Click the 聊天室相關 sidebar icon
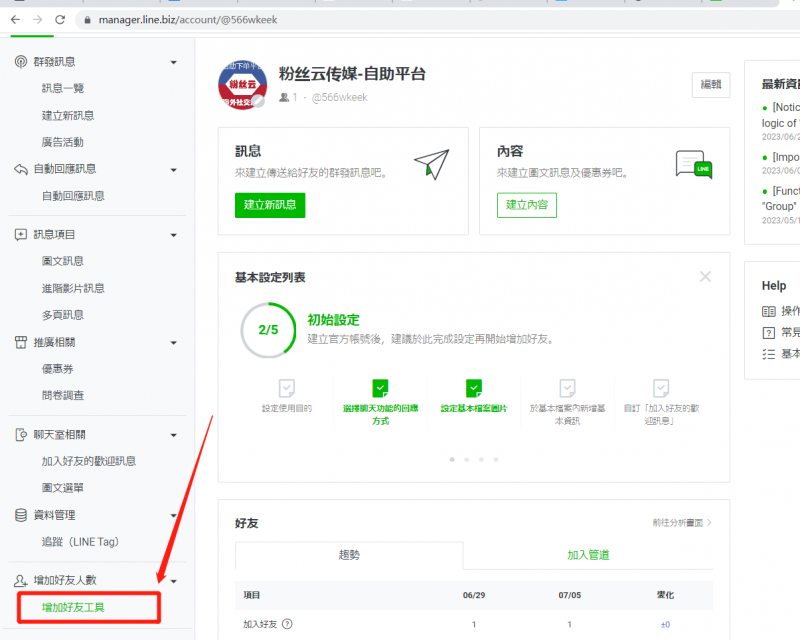Viewport: 800px width, 640px height. coord(20,434)
